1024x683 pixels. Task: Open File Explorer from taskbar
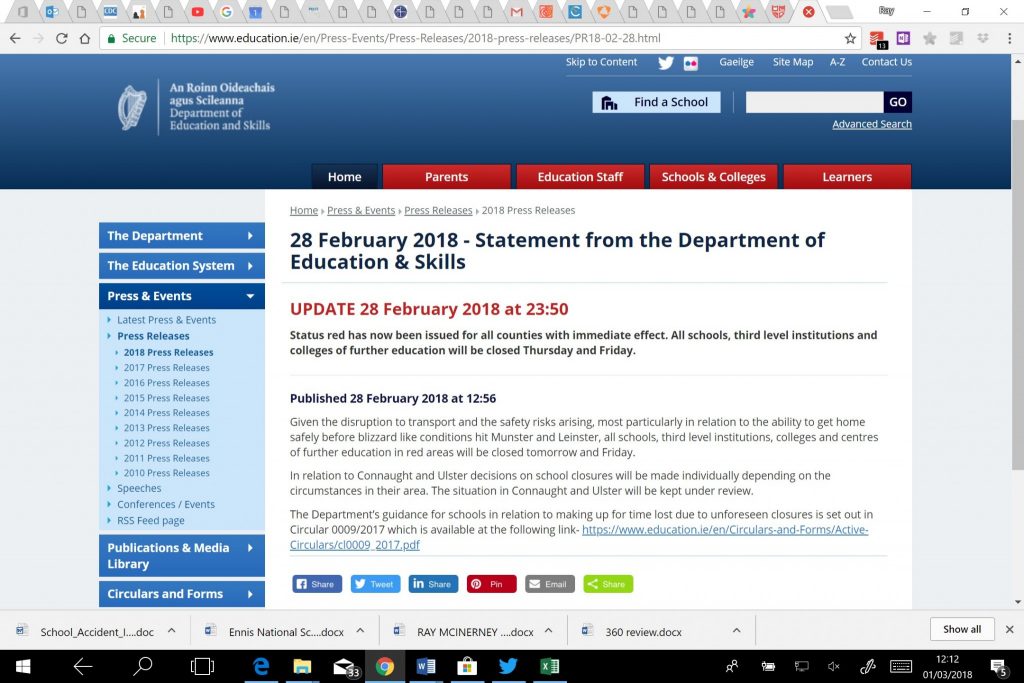coord(302,666)
